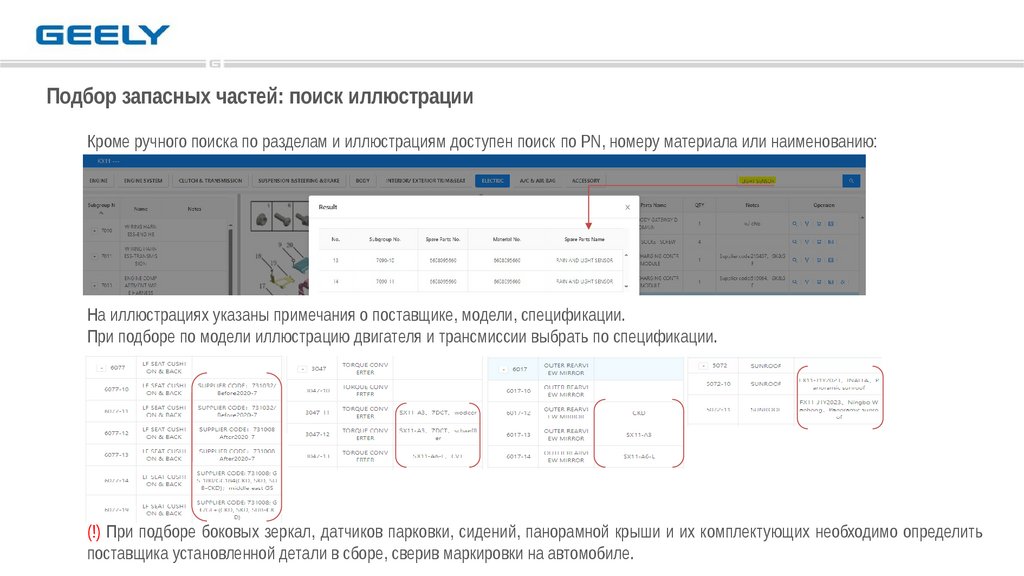This screenshot has width=1024, height=576.
Task: Click the Material No. column header
Action: [507, 239]
